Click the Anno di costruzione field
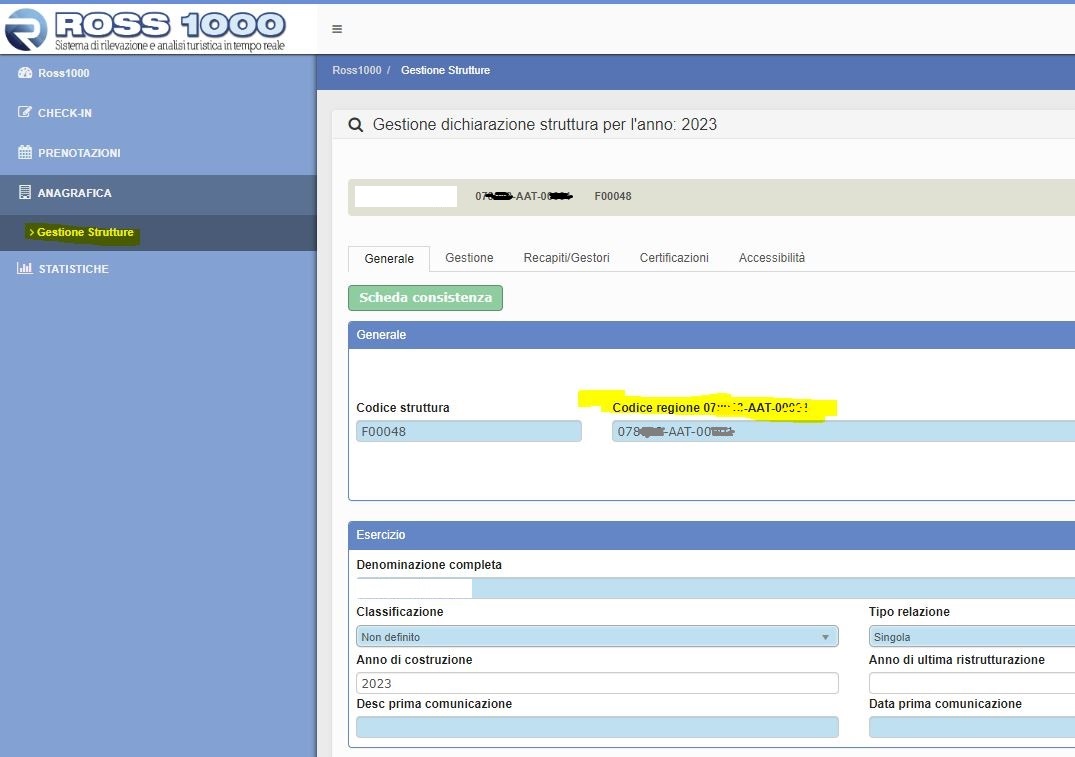The height and width of the screenshot is (757, 1075). (x=597, y=683)
